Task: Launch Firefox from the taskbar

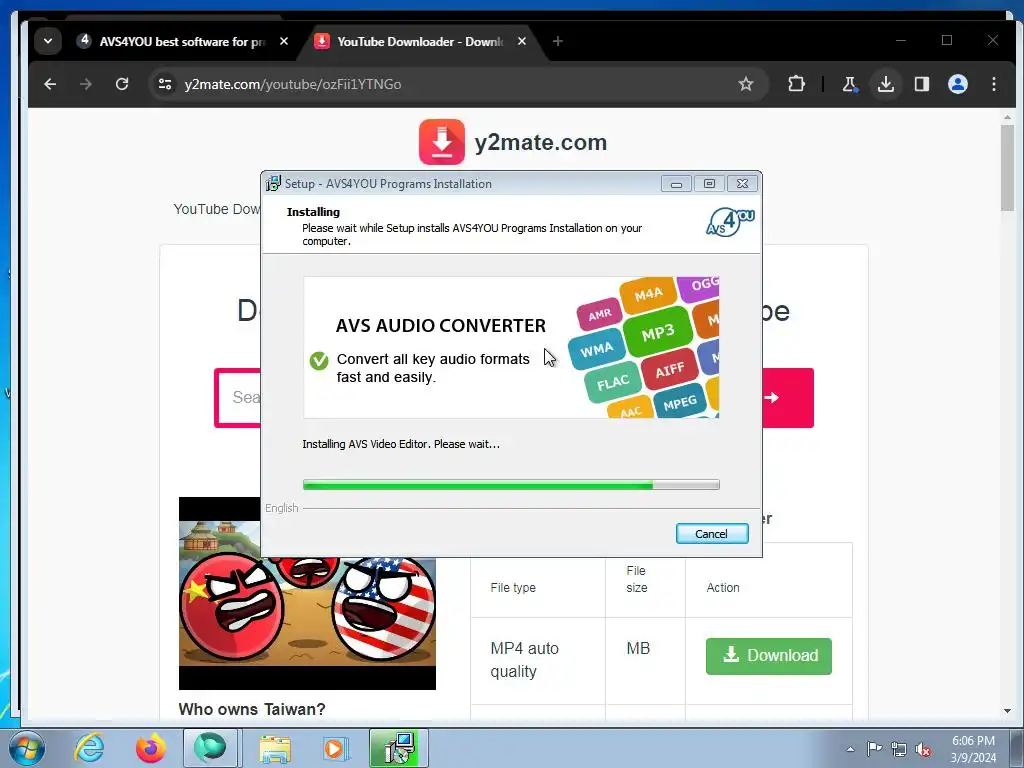Action: pos(150,748)
